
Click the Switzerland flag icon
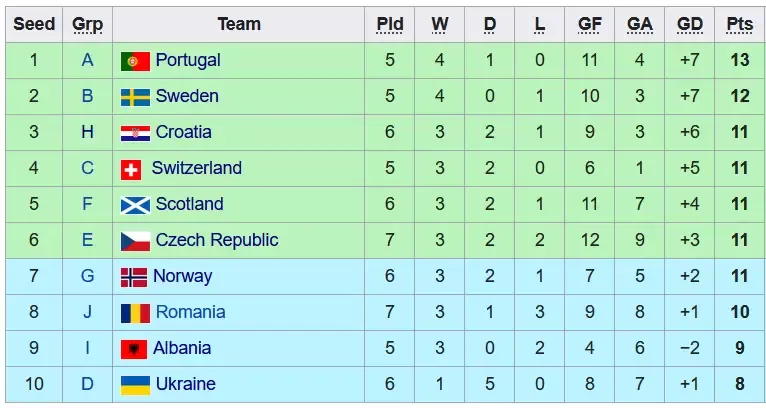131,169
